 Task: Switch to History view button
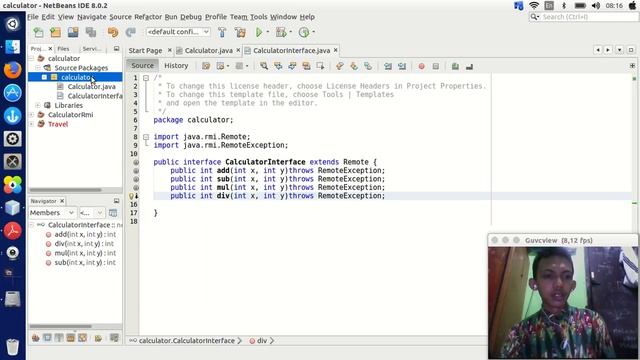pyautogui.click(x=176, y=66)
